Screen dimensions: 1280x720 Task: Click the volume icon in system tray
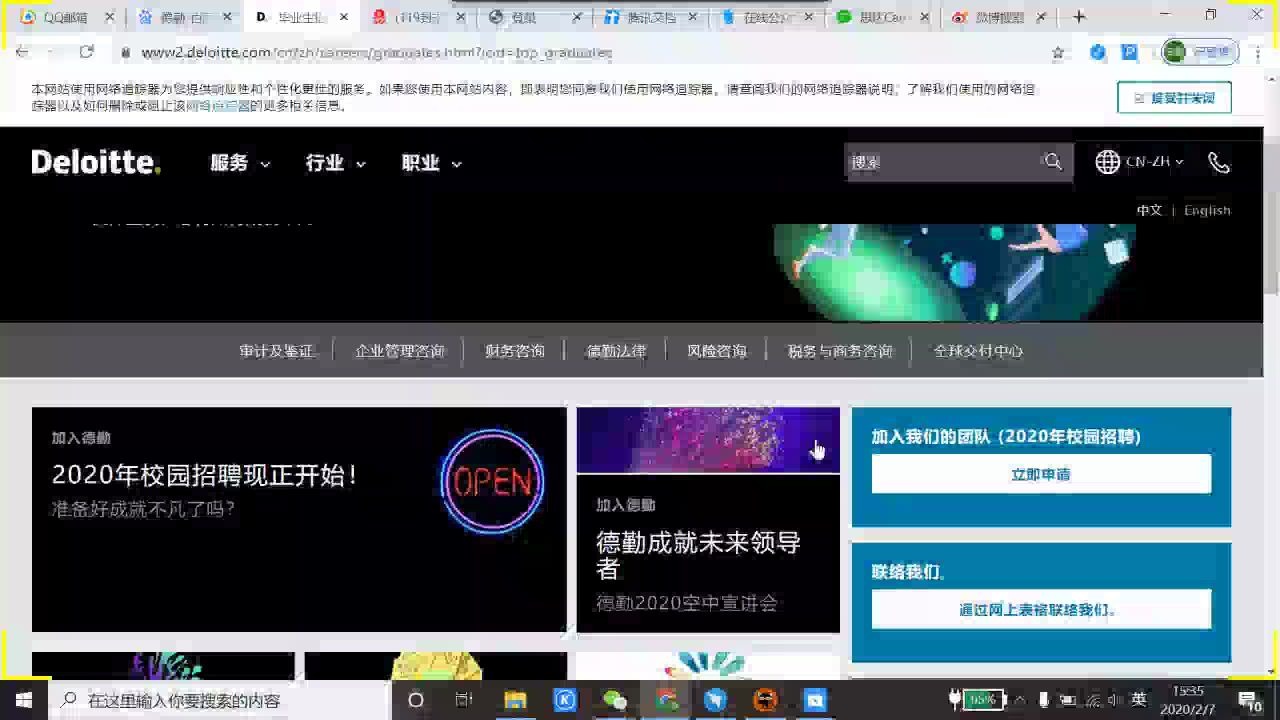(1115, 700)
